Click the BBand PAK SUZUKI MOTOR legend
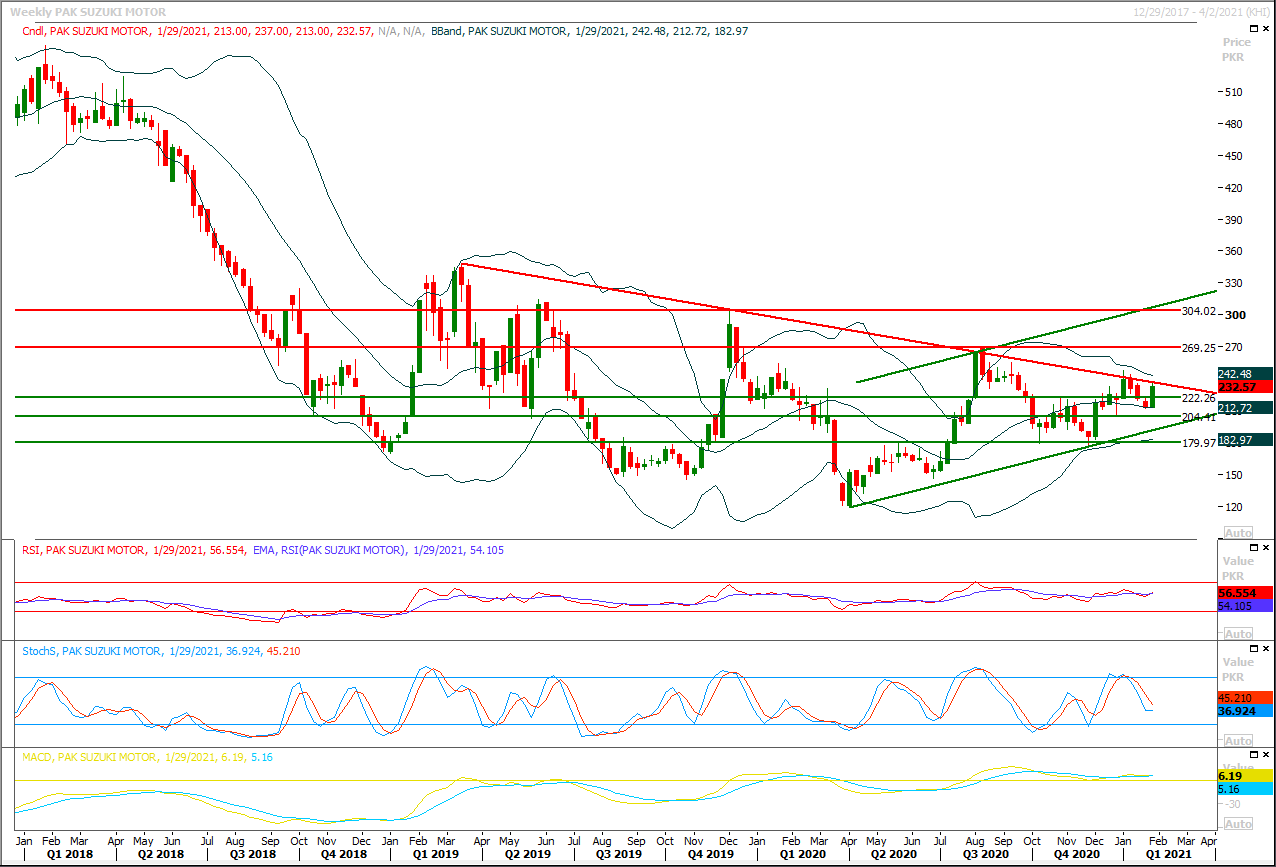 500,31
